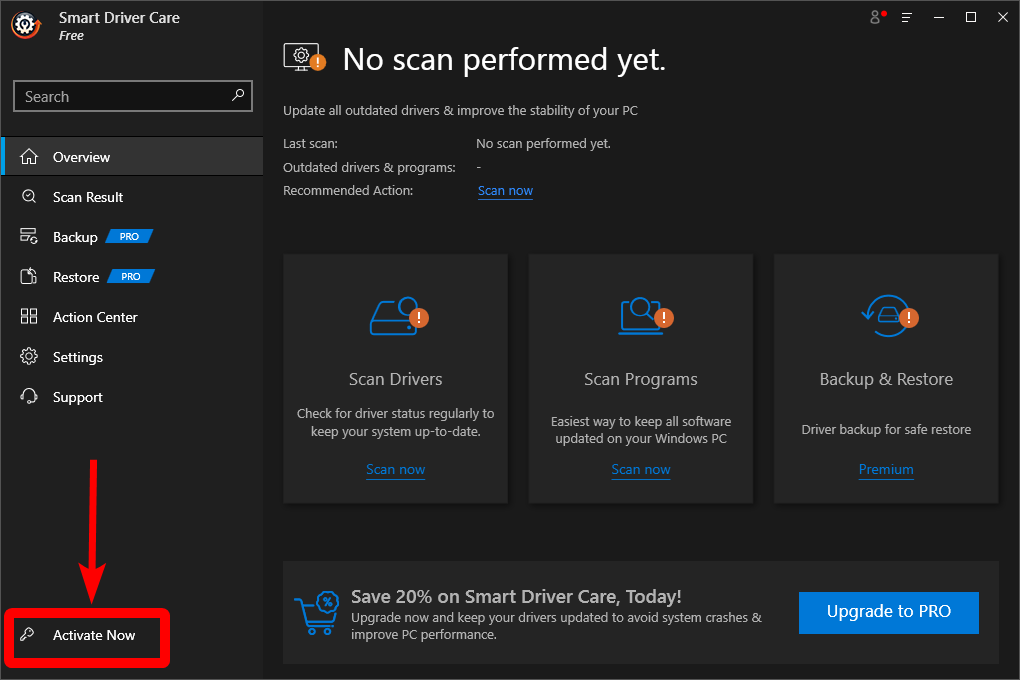Click 'Save 20% on Smart Driver Care, Today!' text
The height and width of the screenshot is (680, 1020).
click(516, 596)
